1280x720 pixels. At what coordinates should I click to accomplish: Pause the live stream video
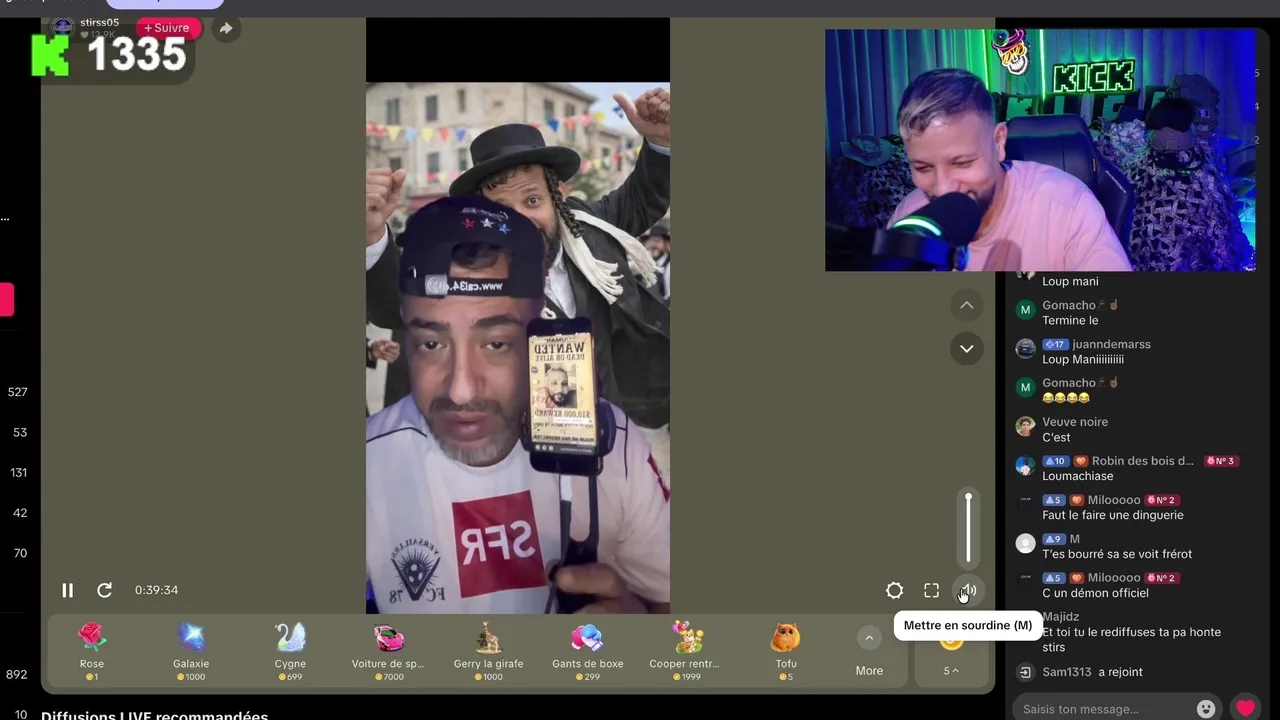[x=67, y=590]
